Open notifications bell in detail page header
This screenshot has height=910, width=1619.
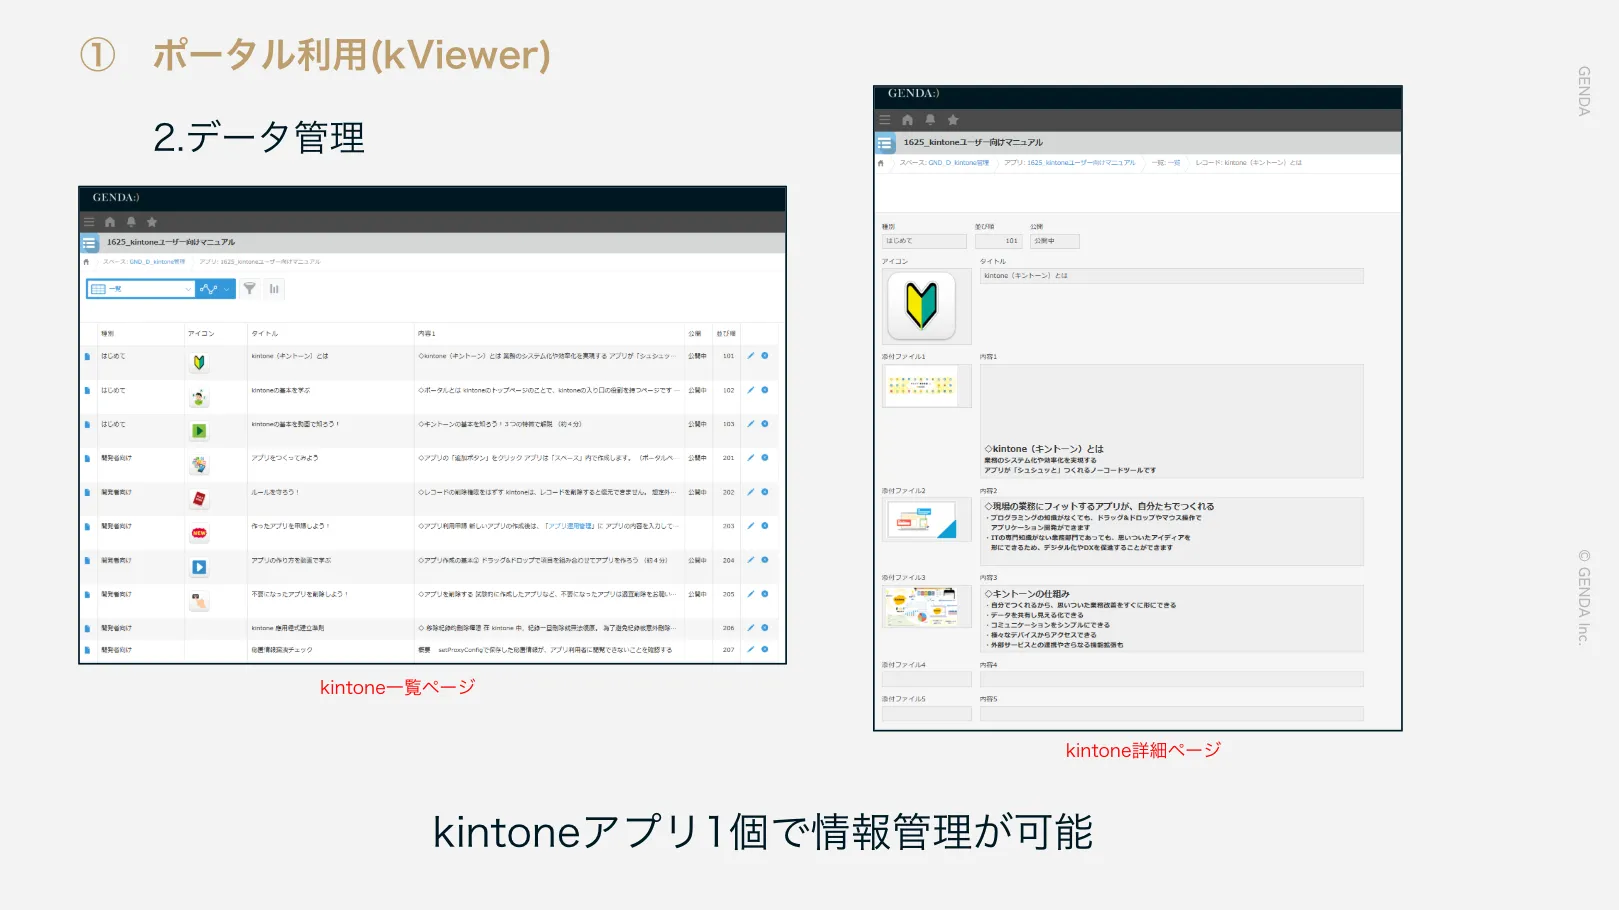pos(930,120)
